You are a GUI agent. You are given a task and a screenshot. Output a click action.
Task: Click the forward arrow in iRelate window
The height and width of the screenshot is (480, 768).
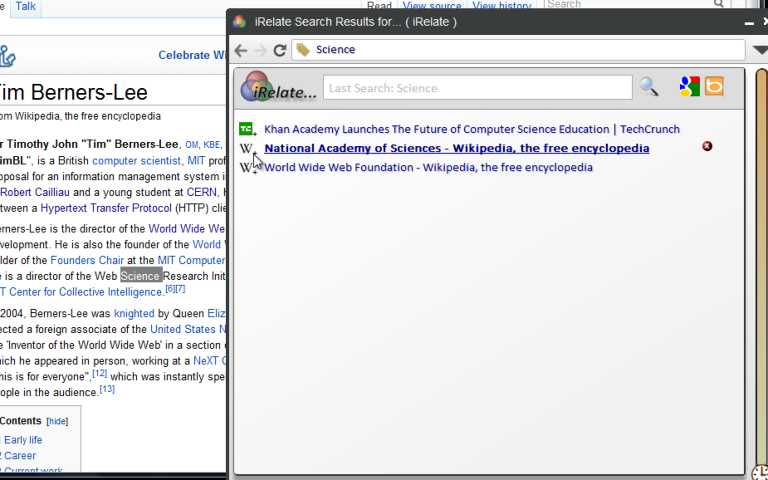(261, 50)
